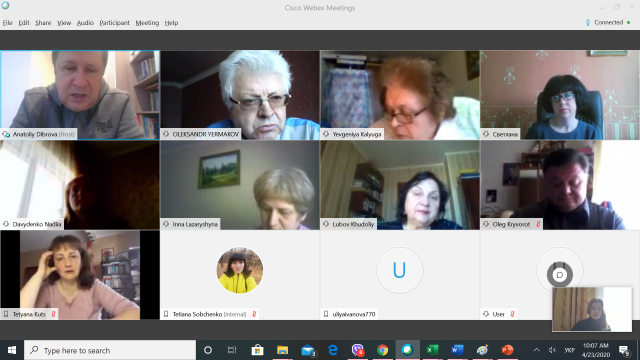640x360 pixels.
Task: Click audio icon beside OLEKSANDR YERMAKOV name
Action: point(166,134)
